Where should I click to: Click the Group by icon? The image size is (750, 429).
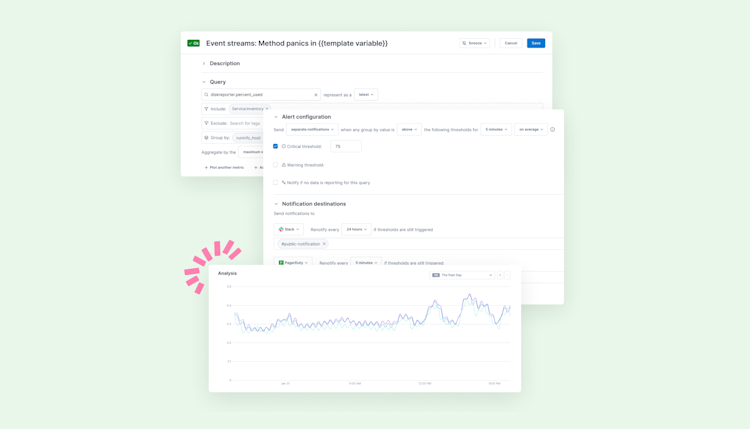[x=206, y=138]
